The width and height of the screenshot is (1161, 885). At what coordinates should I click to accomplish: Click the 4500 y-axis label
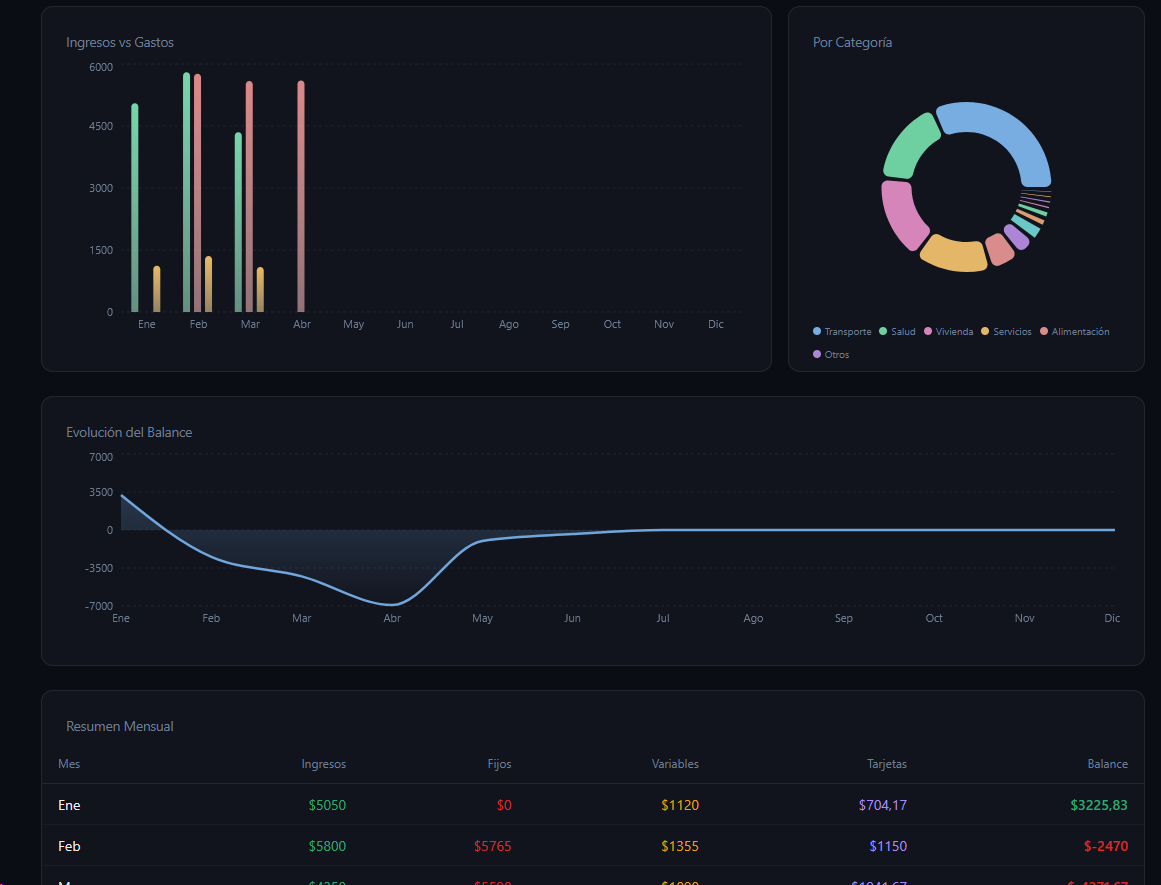click(x=101, y=126)
